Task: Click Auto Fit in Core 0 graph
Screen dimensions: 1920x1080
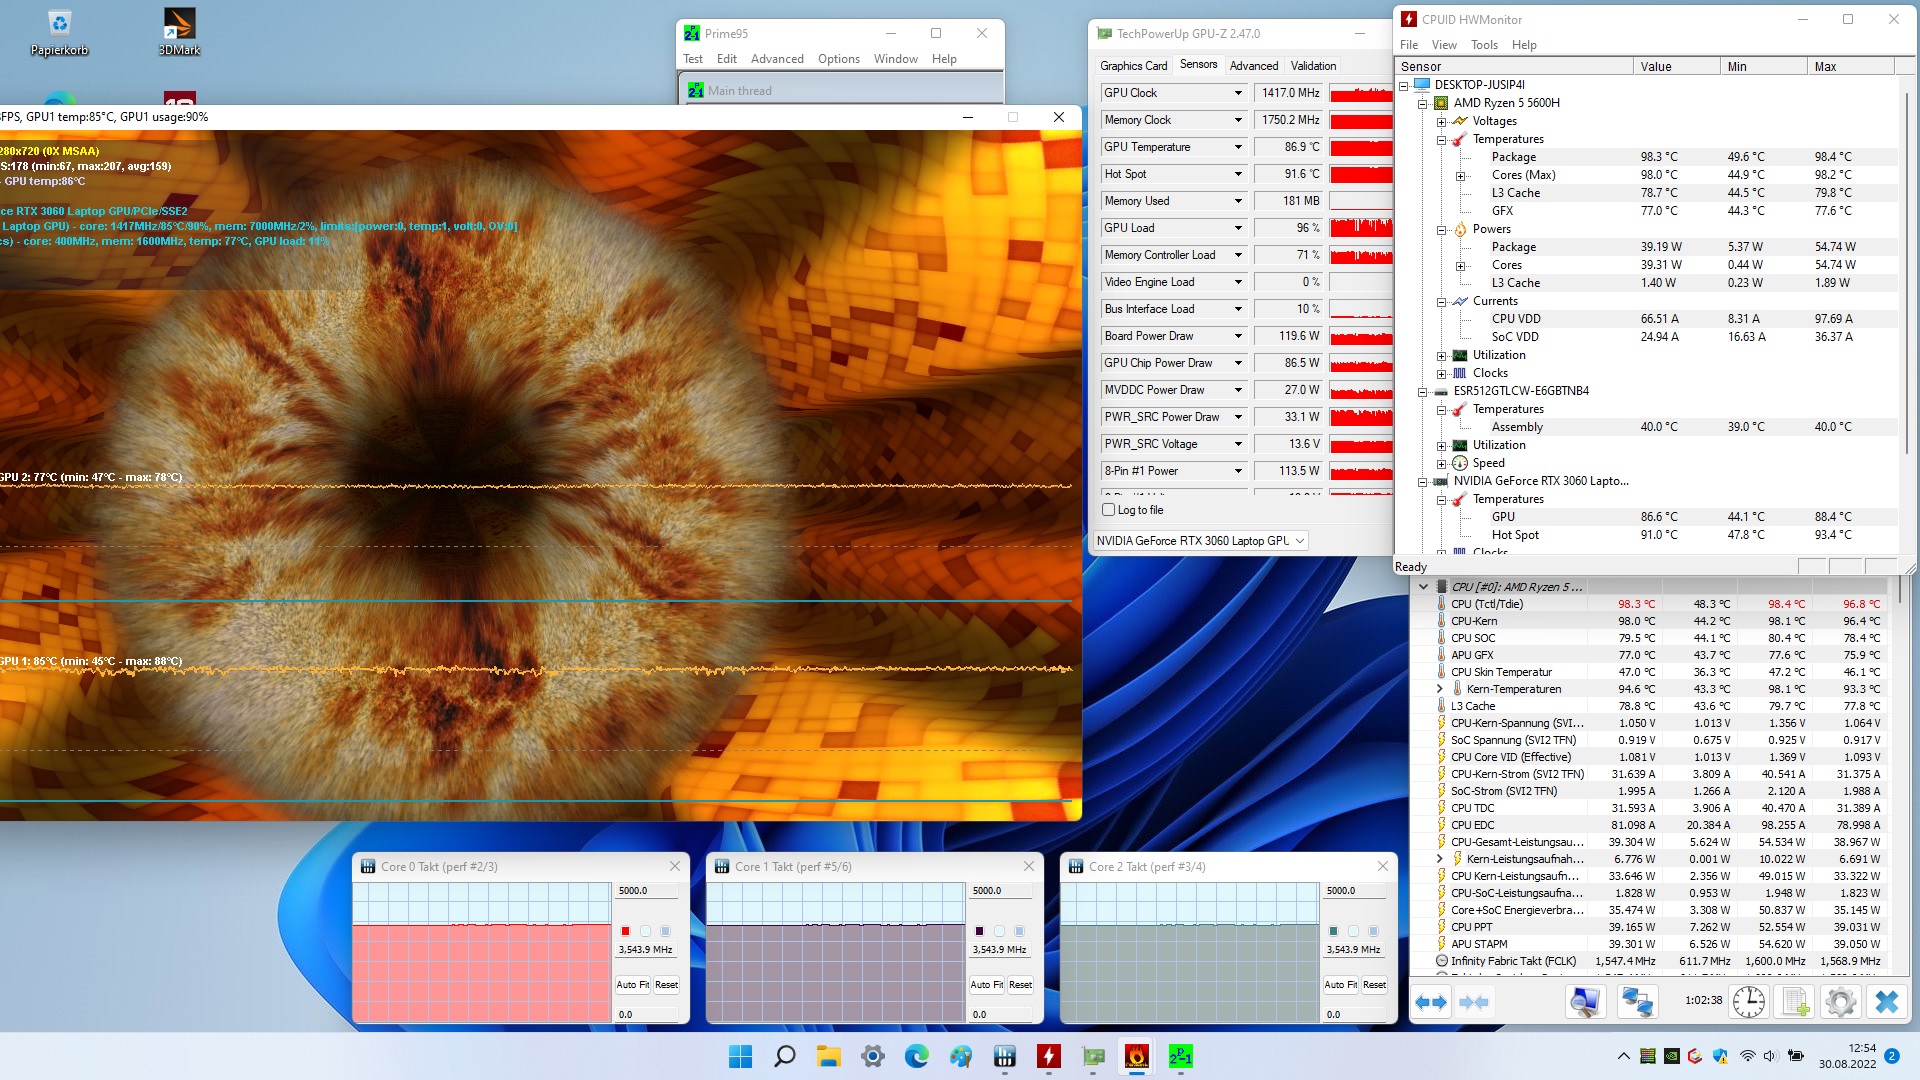Action: [x=632, y=985]
